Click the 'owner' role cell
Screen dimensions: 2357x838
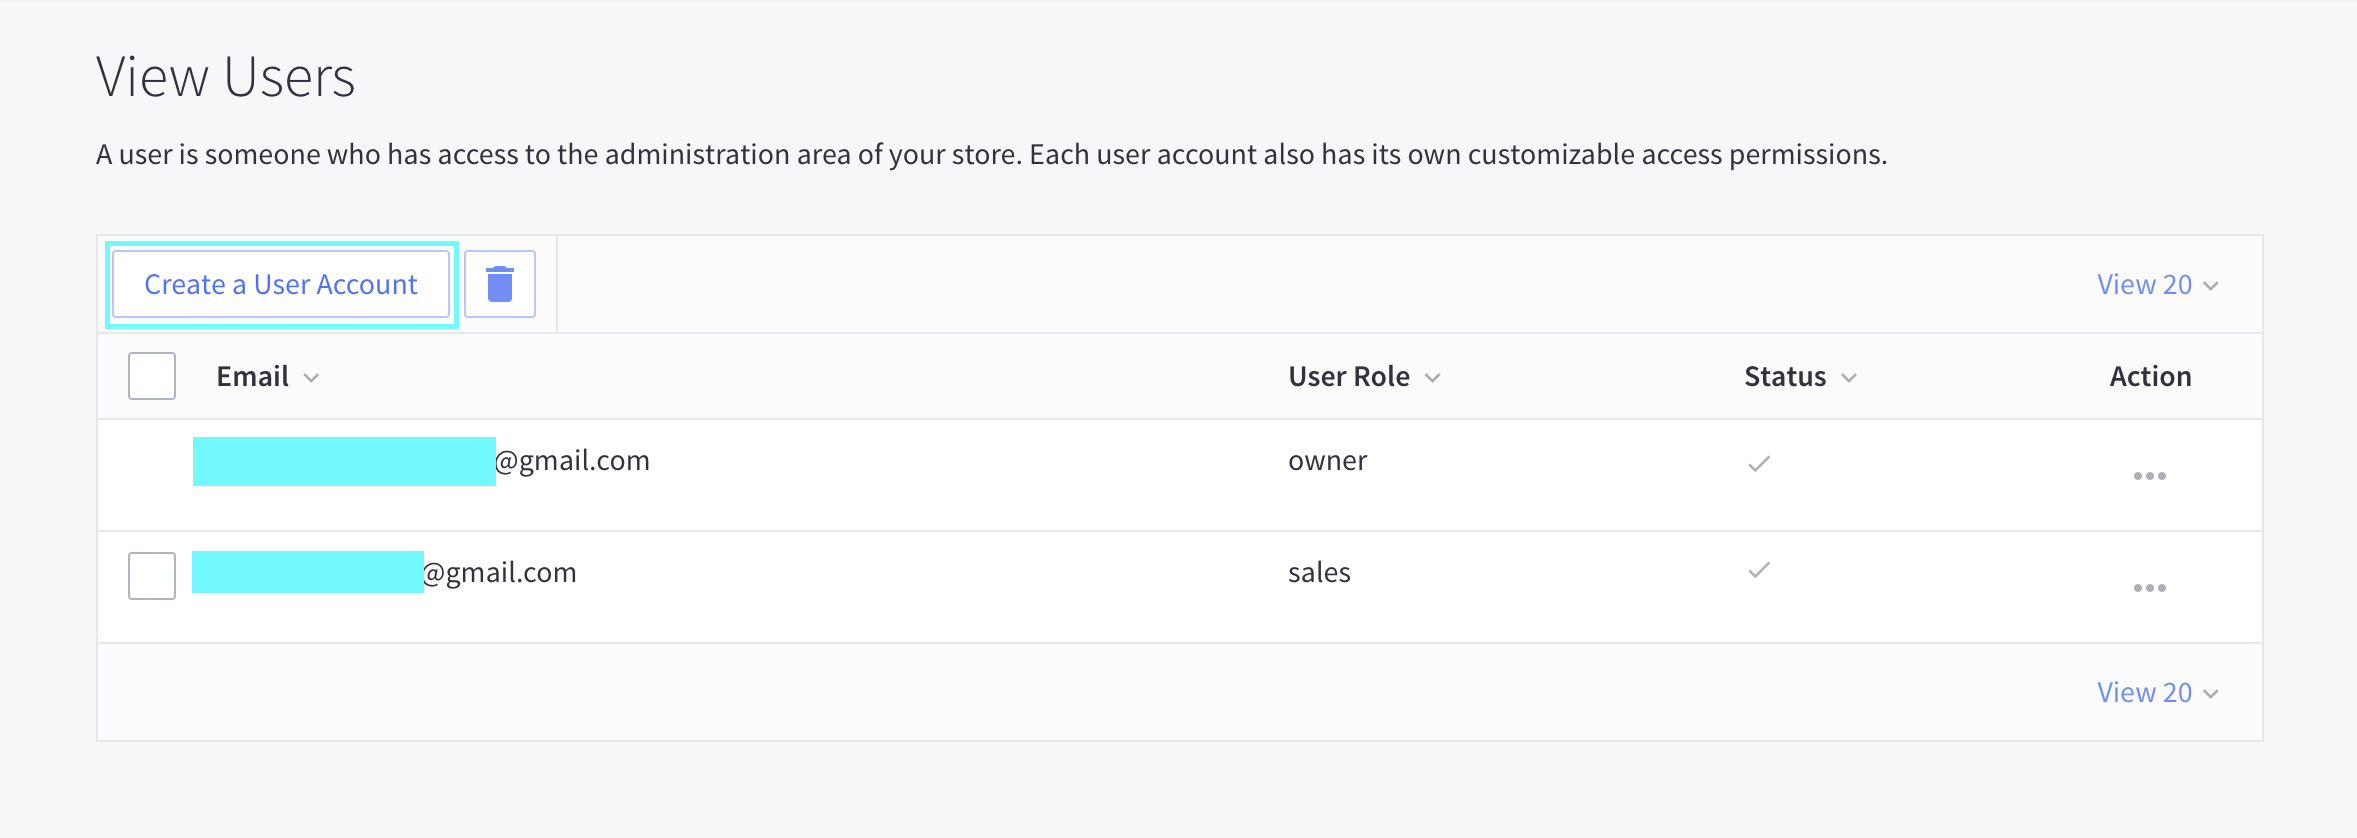click(1327, 461)
